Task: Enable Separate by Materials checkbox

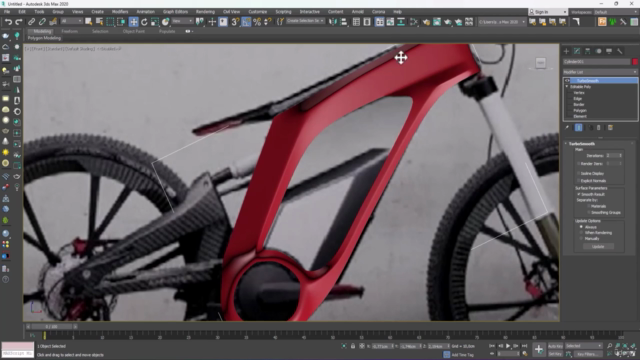Action: point(588,206)
